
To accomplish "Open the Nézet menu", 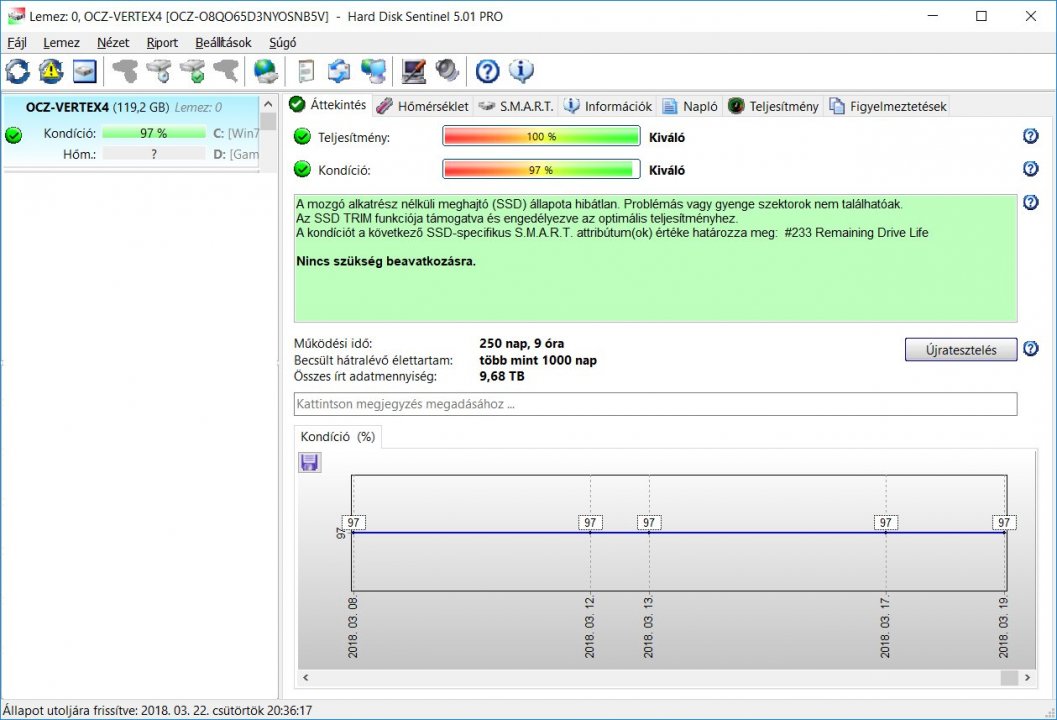I will [113, 42].
